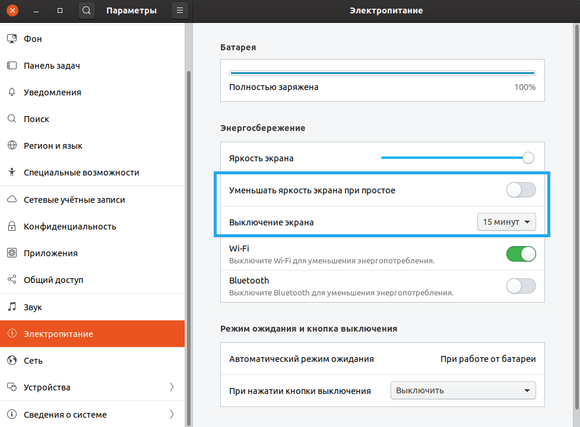
Task: Open the 15 минут screen-off dropdown
Action: pyautogui.click(x=506, y=222)
